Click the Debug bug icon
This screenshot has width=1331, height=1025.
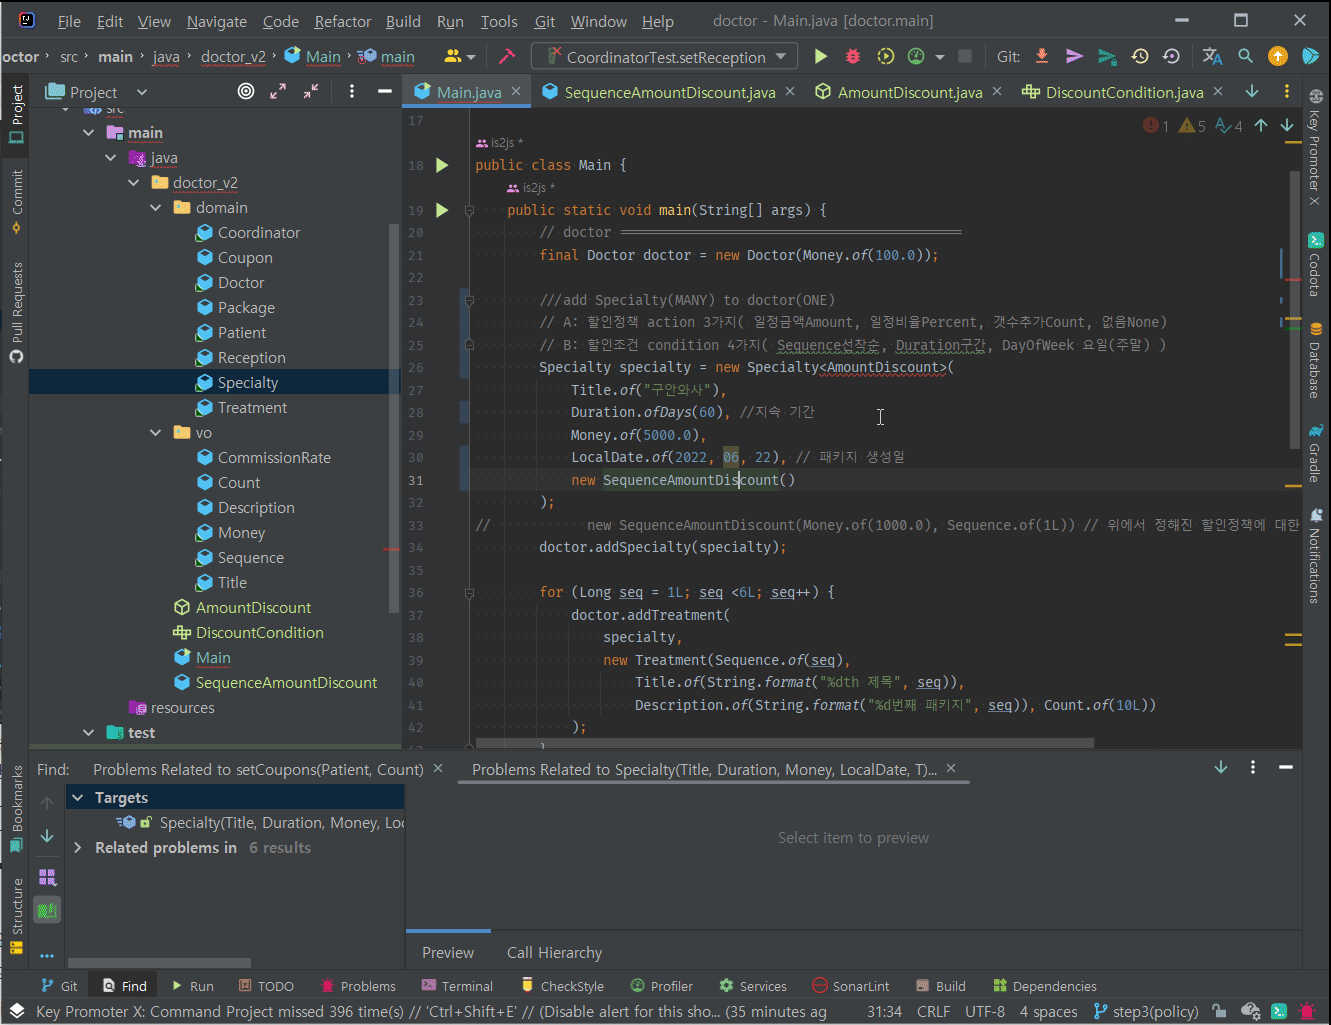tap(853, 57)
